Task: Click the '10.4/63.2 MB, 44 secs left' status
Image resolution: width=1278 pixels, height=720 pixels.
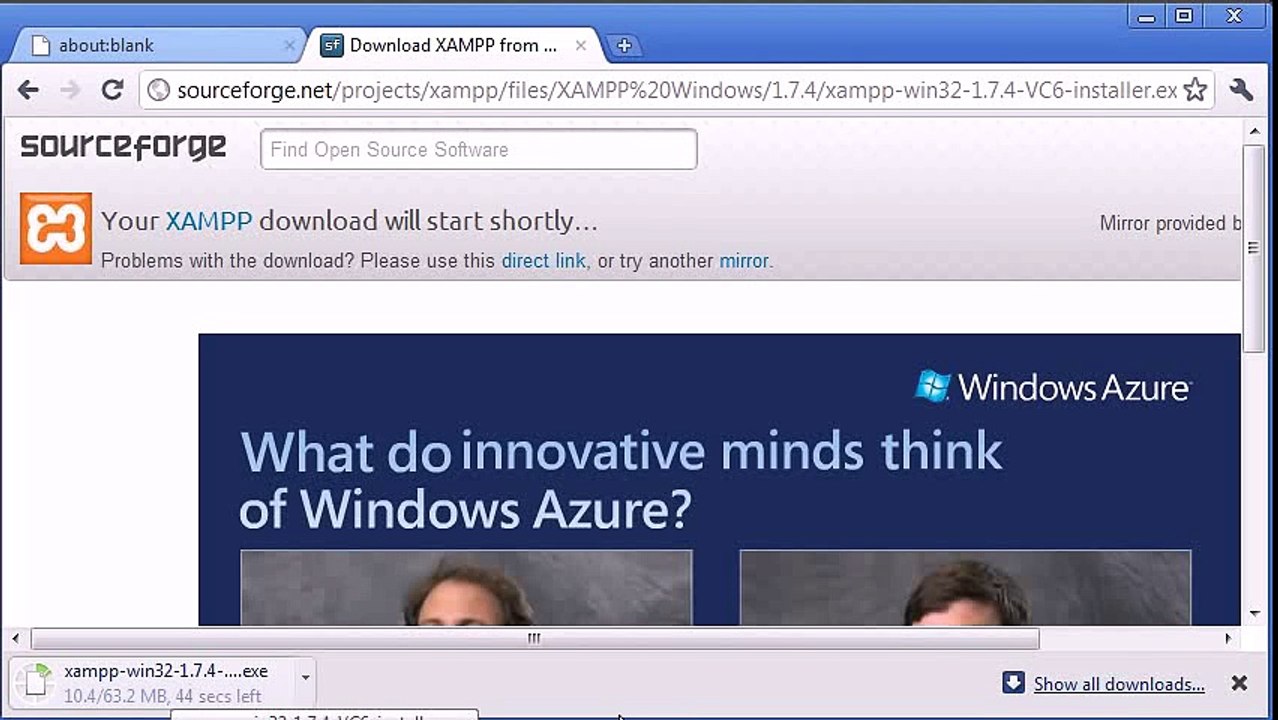Action: coord(163,696)
